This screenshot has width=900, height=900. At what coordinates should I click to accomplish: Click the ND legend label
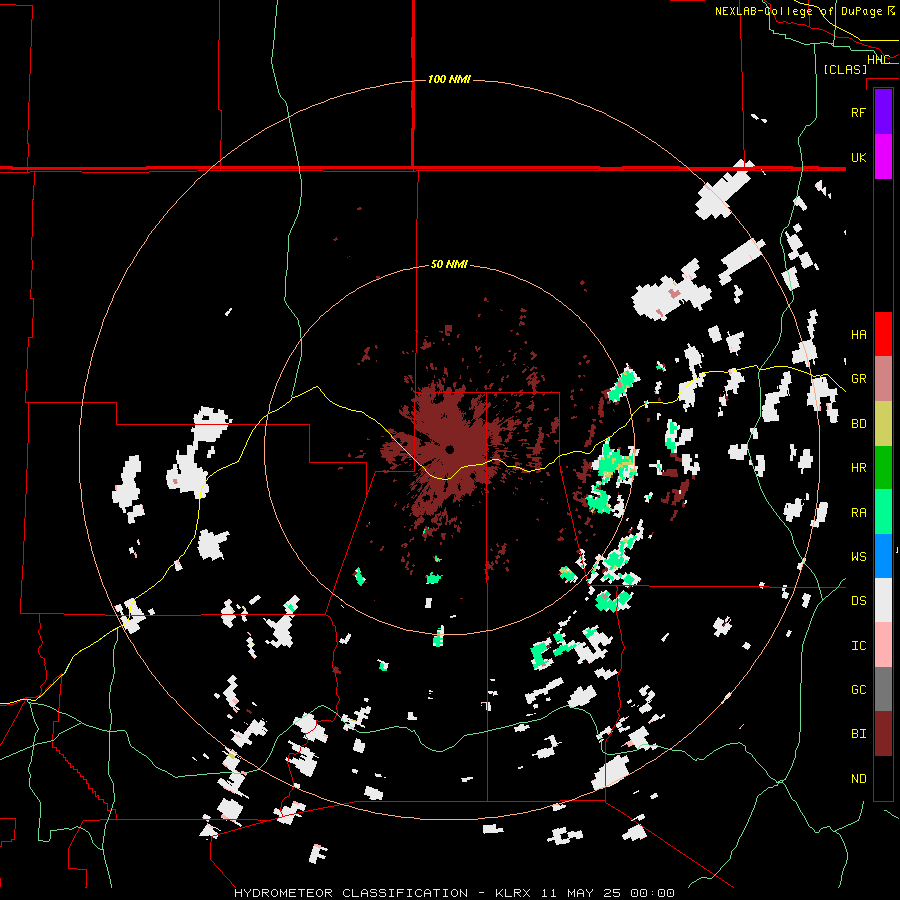coord(858,778)
